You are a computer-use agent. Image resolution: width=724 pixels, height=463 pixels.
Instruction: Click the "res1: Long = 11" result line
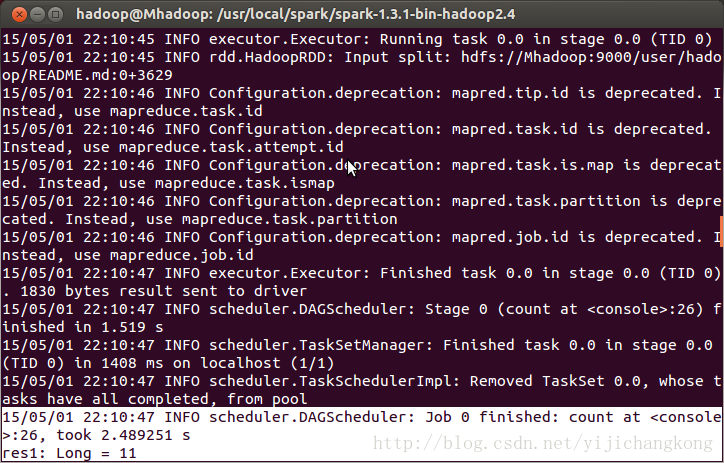tap(69, 453)
